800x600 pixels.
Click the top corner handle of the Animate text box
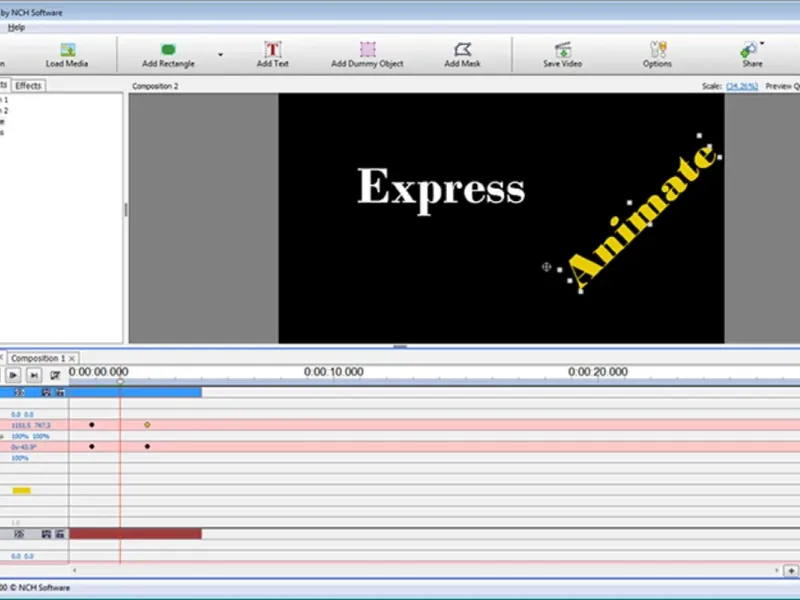pyautogui.click(x=699, y=136)
